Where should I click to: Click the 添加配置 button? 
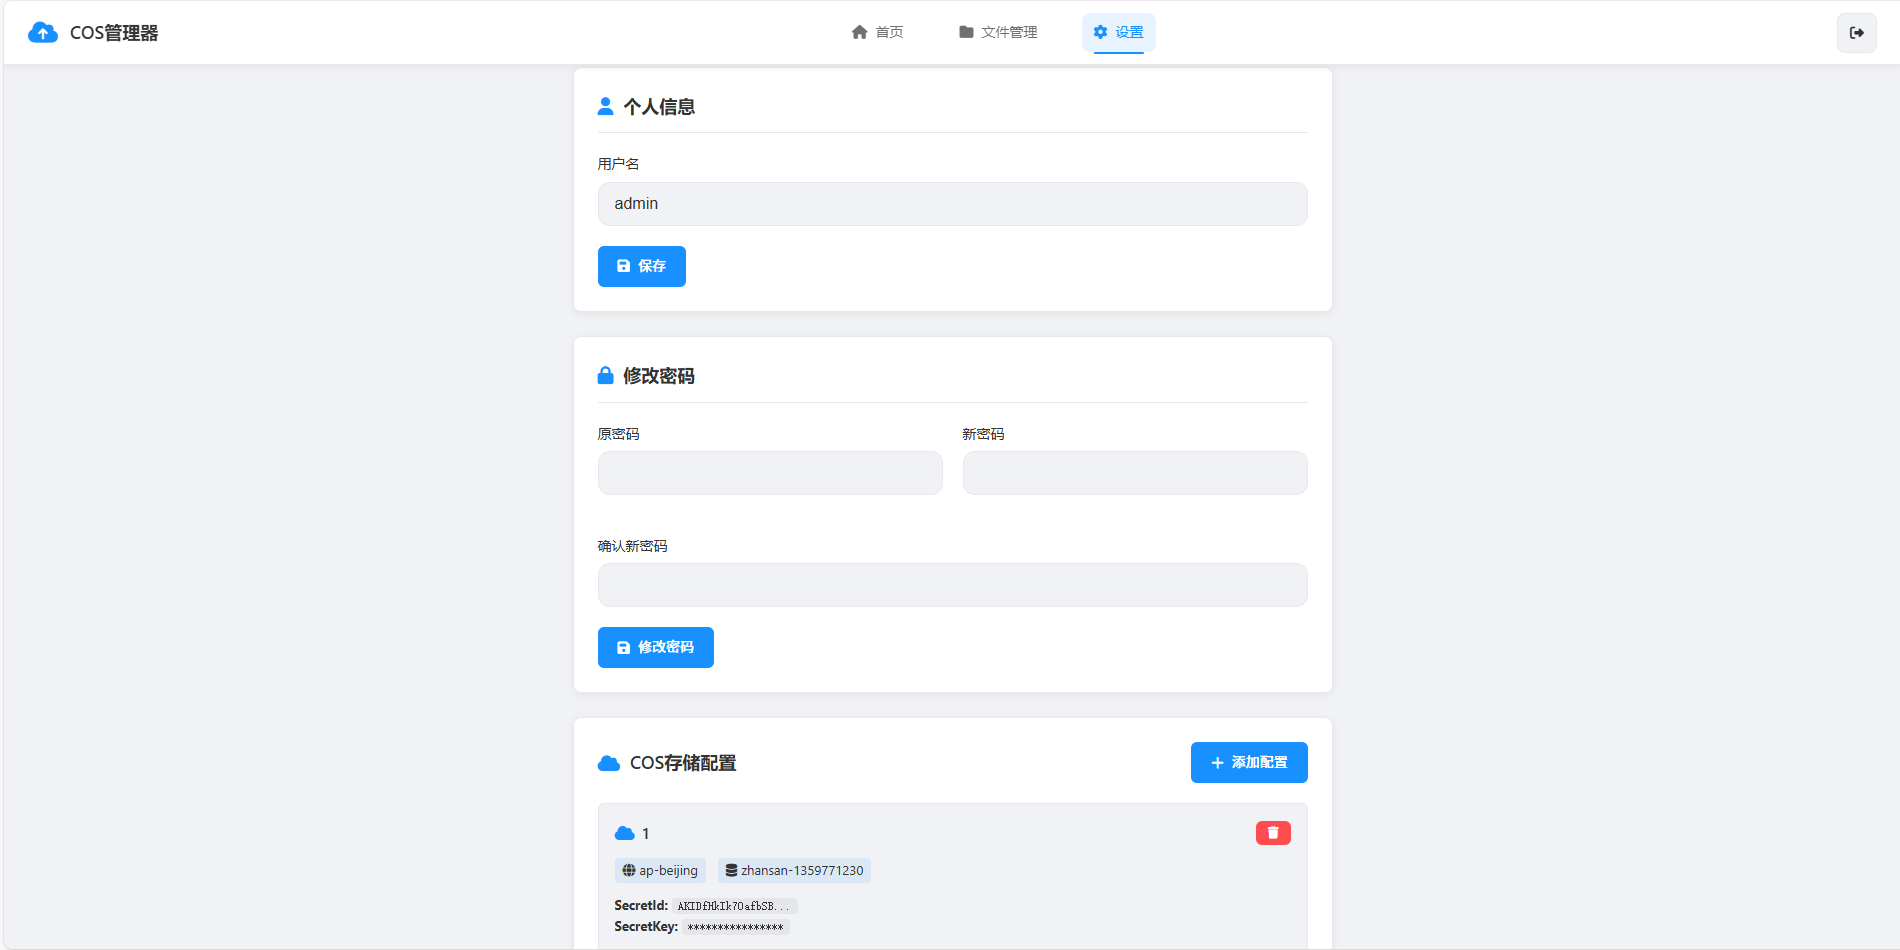[x=1248, y=762]
